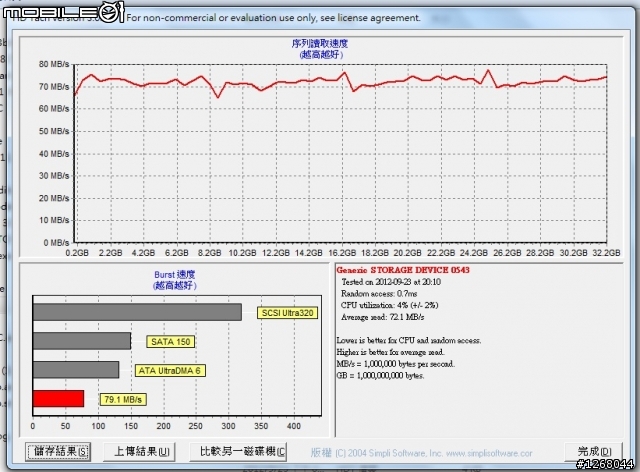Open the www.simplisoftware.com link

pyautogui.click(x=489, y=454)
